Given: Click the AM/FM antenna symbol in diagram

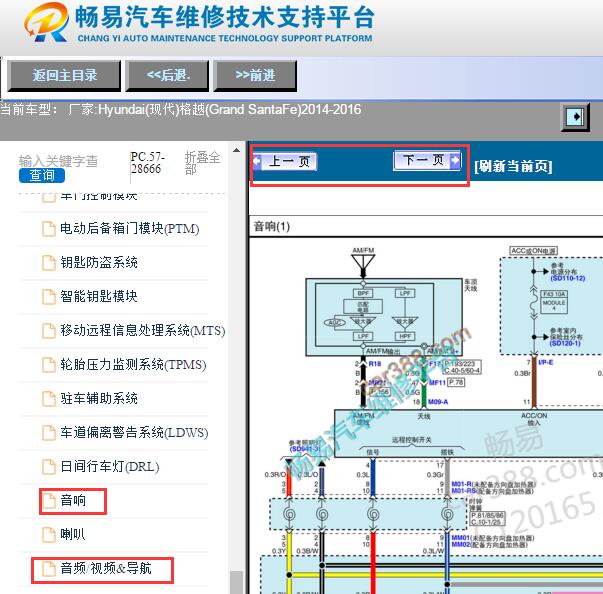Looking at the screenshot, I should [363, 263].
